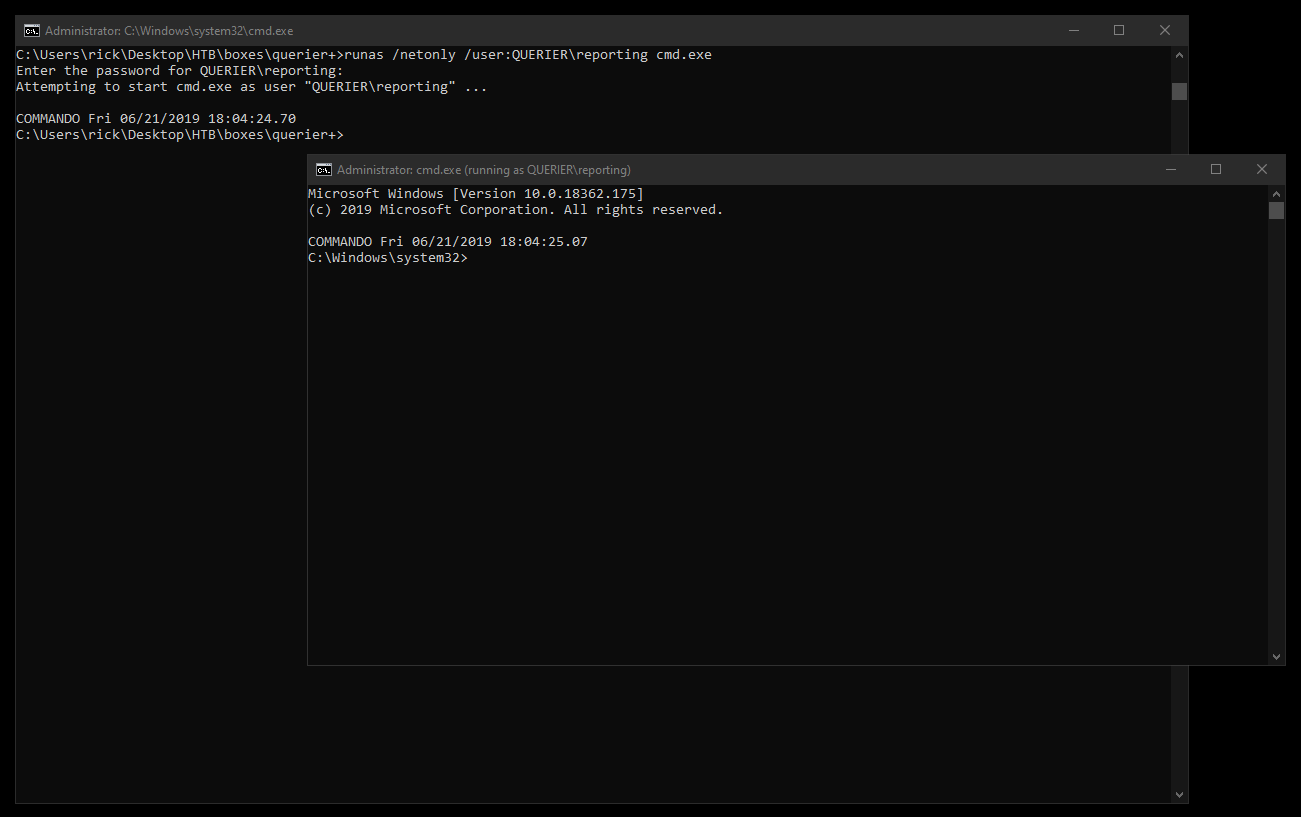
Task: Minimize the QUERIER\reporting cmd window
Action: (1170, 170)
